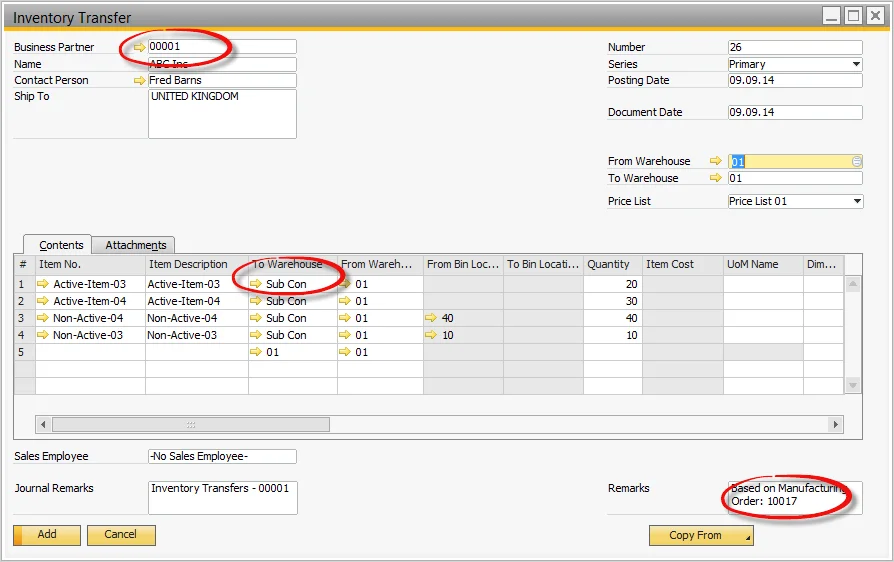Click the Document Date field

click(x=795, y=112)
